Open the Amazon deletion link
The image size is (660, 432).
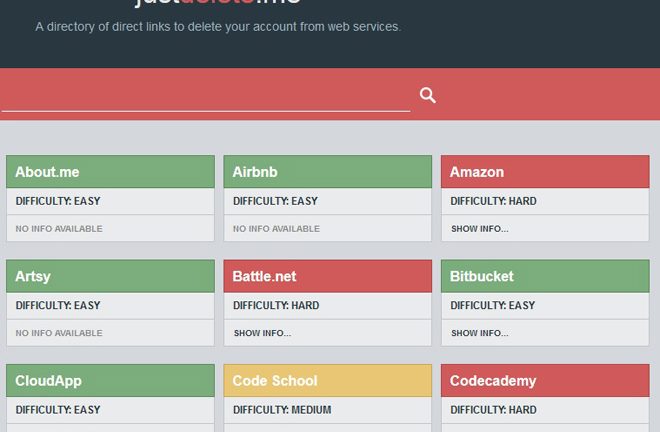click(545, 172)
